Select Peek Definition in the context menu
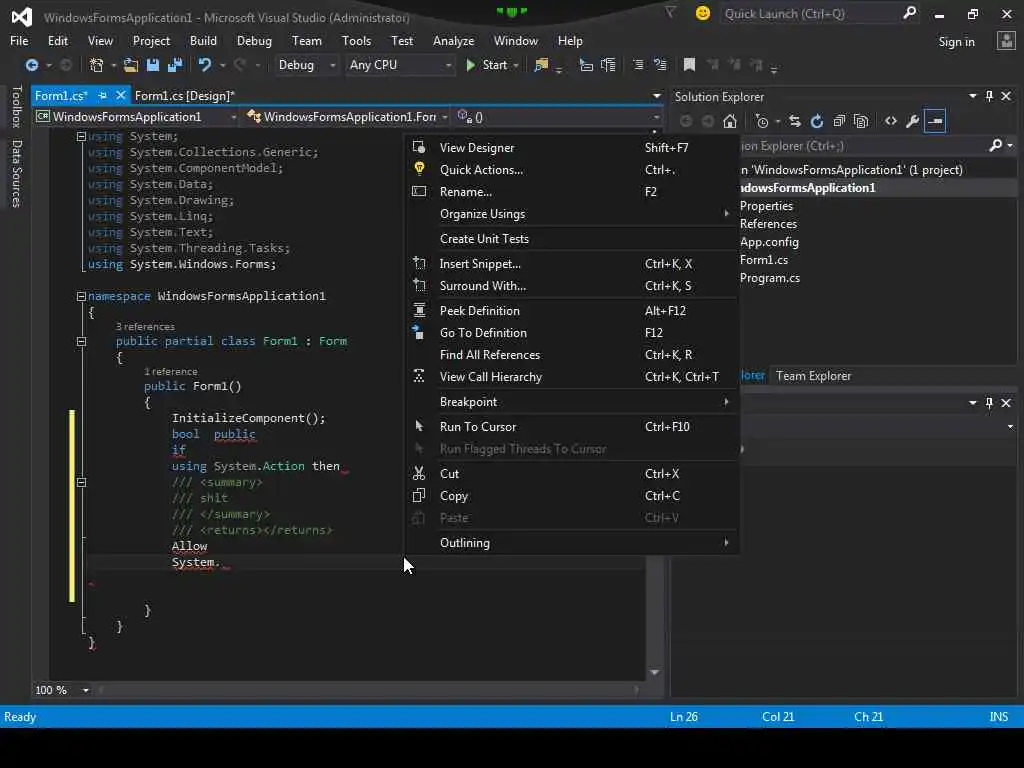This screenshot has width=1024, height=768. 572,310
